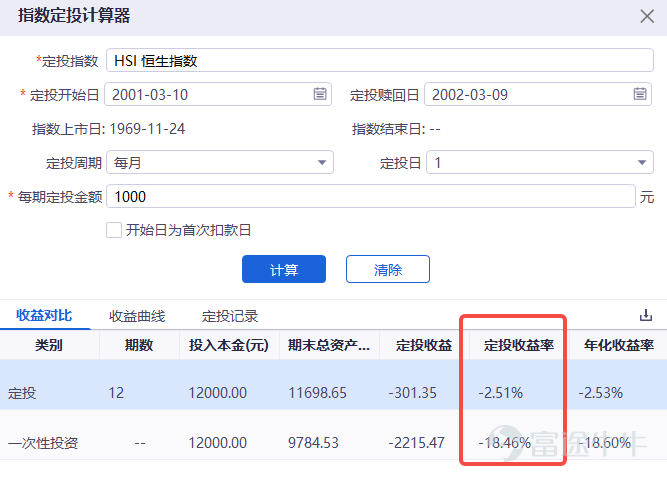Image resolution: width=667 pixels, height=480 pixels.
Task: Click the 定投开始日 date field 2001-03-10
Action: [x=218, y=94]
